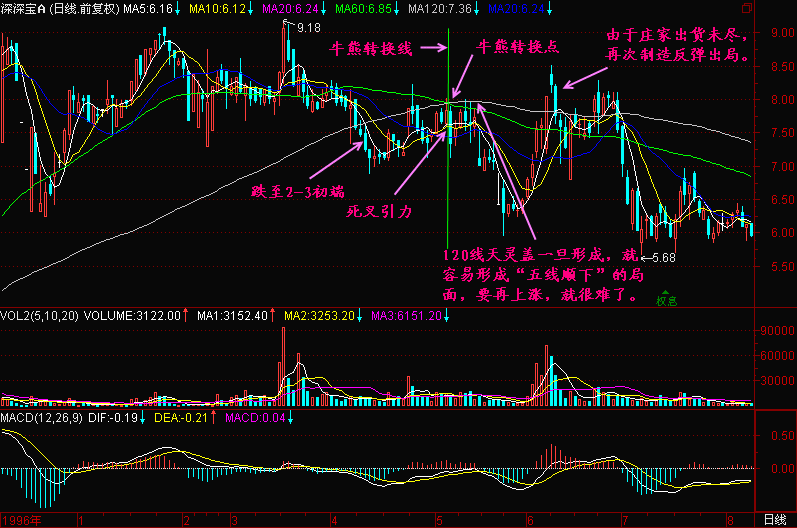Click the green vertical 牛熊转换线 line

449,150
